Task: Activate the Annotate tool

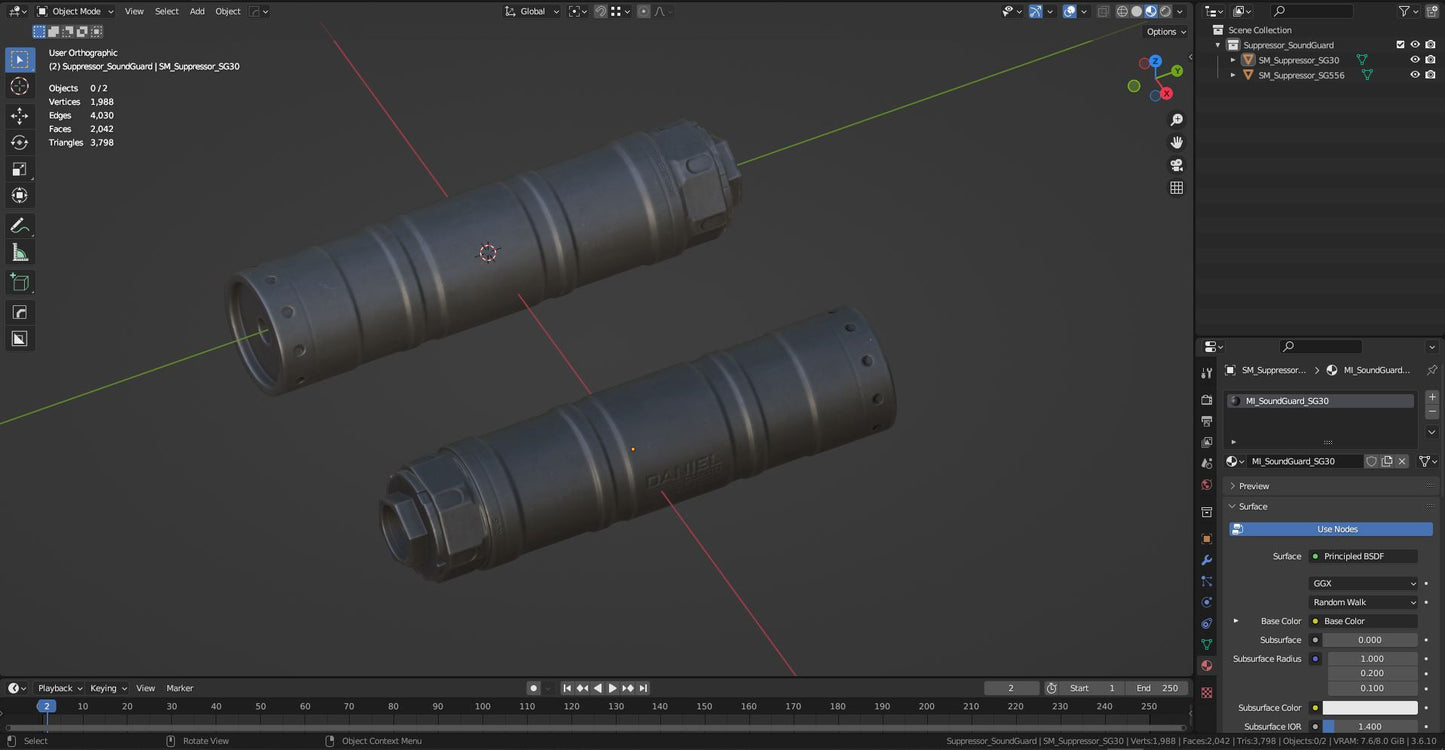Action: point(20,225)
